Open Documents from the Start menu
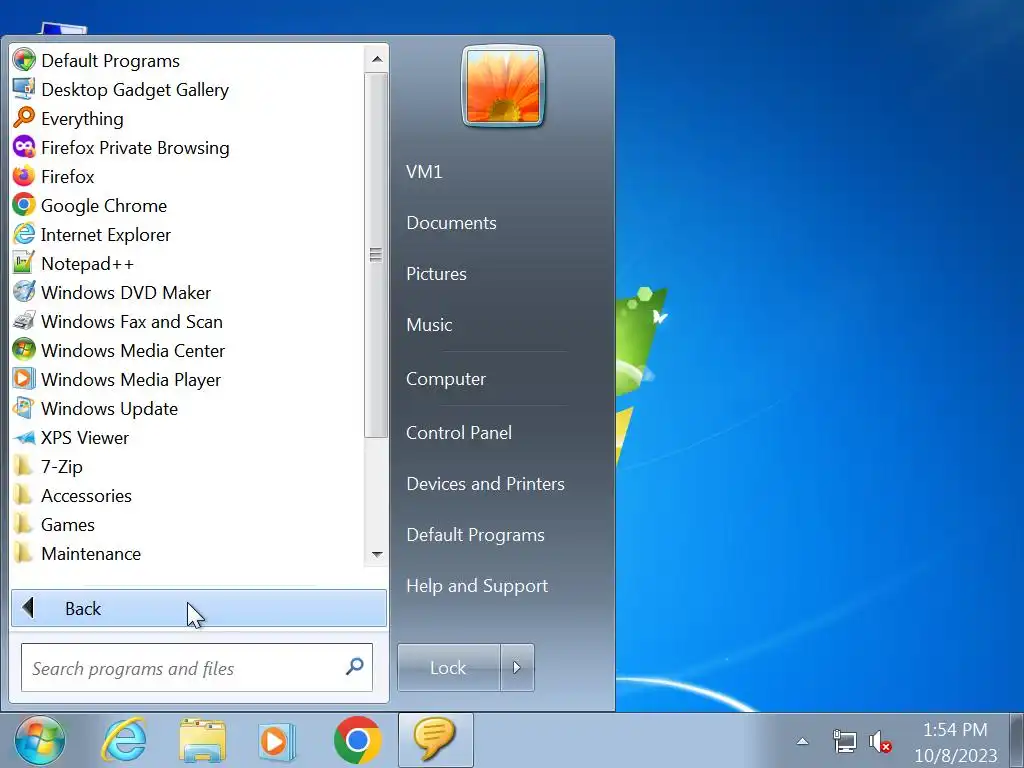The height and width of the screenshot is (768, 1024). coord(451,223)
